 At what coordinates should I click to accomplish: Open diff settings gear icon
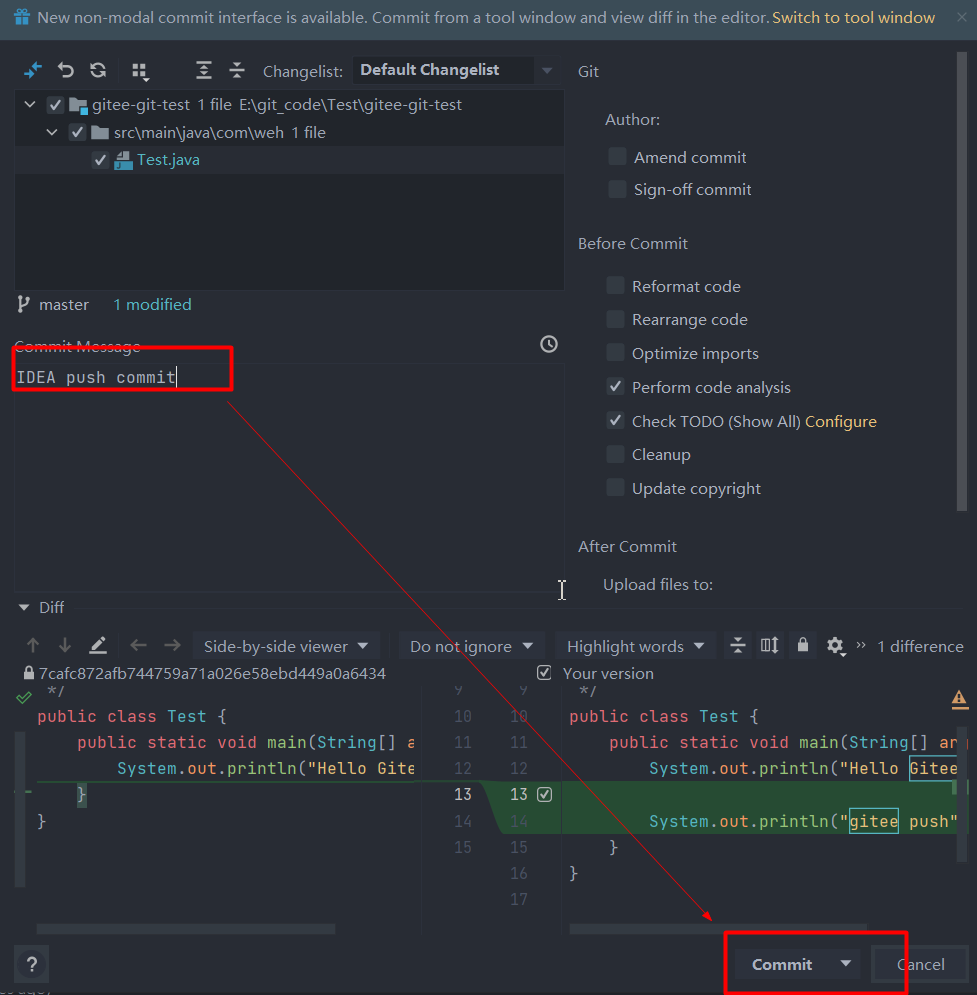pos(836,646)
